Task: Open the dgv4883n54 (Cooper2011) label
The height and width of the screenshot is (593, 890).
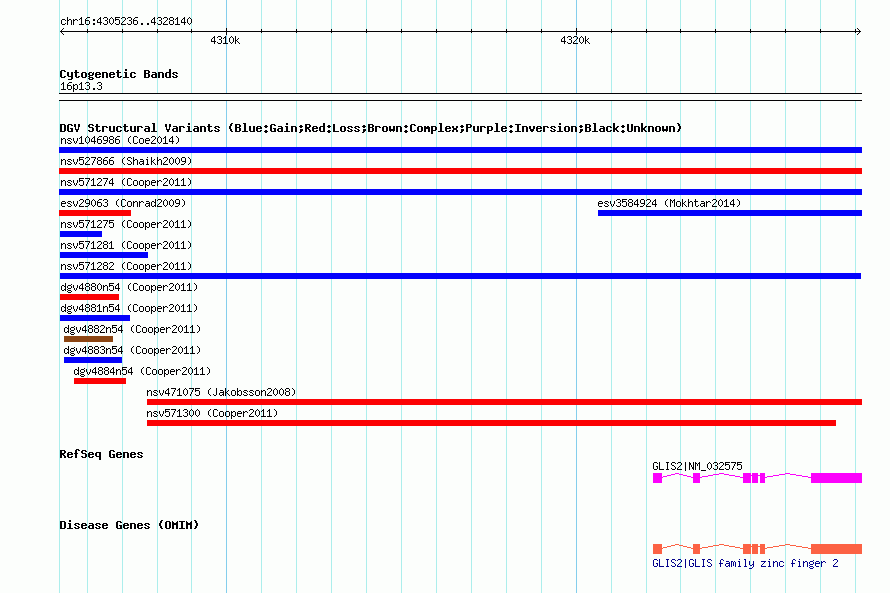Action: pos(132,350)
